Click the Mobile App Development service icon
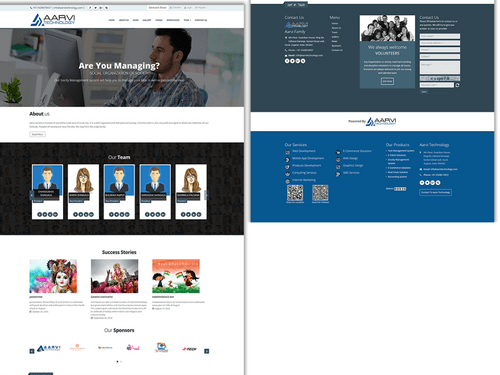 click(x=287, y=160)
